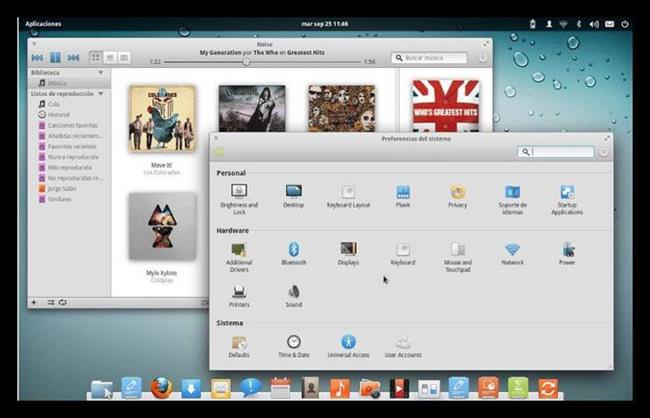The image size is (650, 418).
Task: Switch Noise to column view
Action: coord(124,57)
